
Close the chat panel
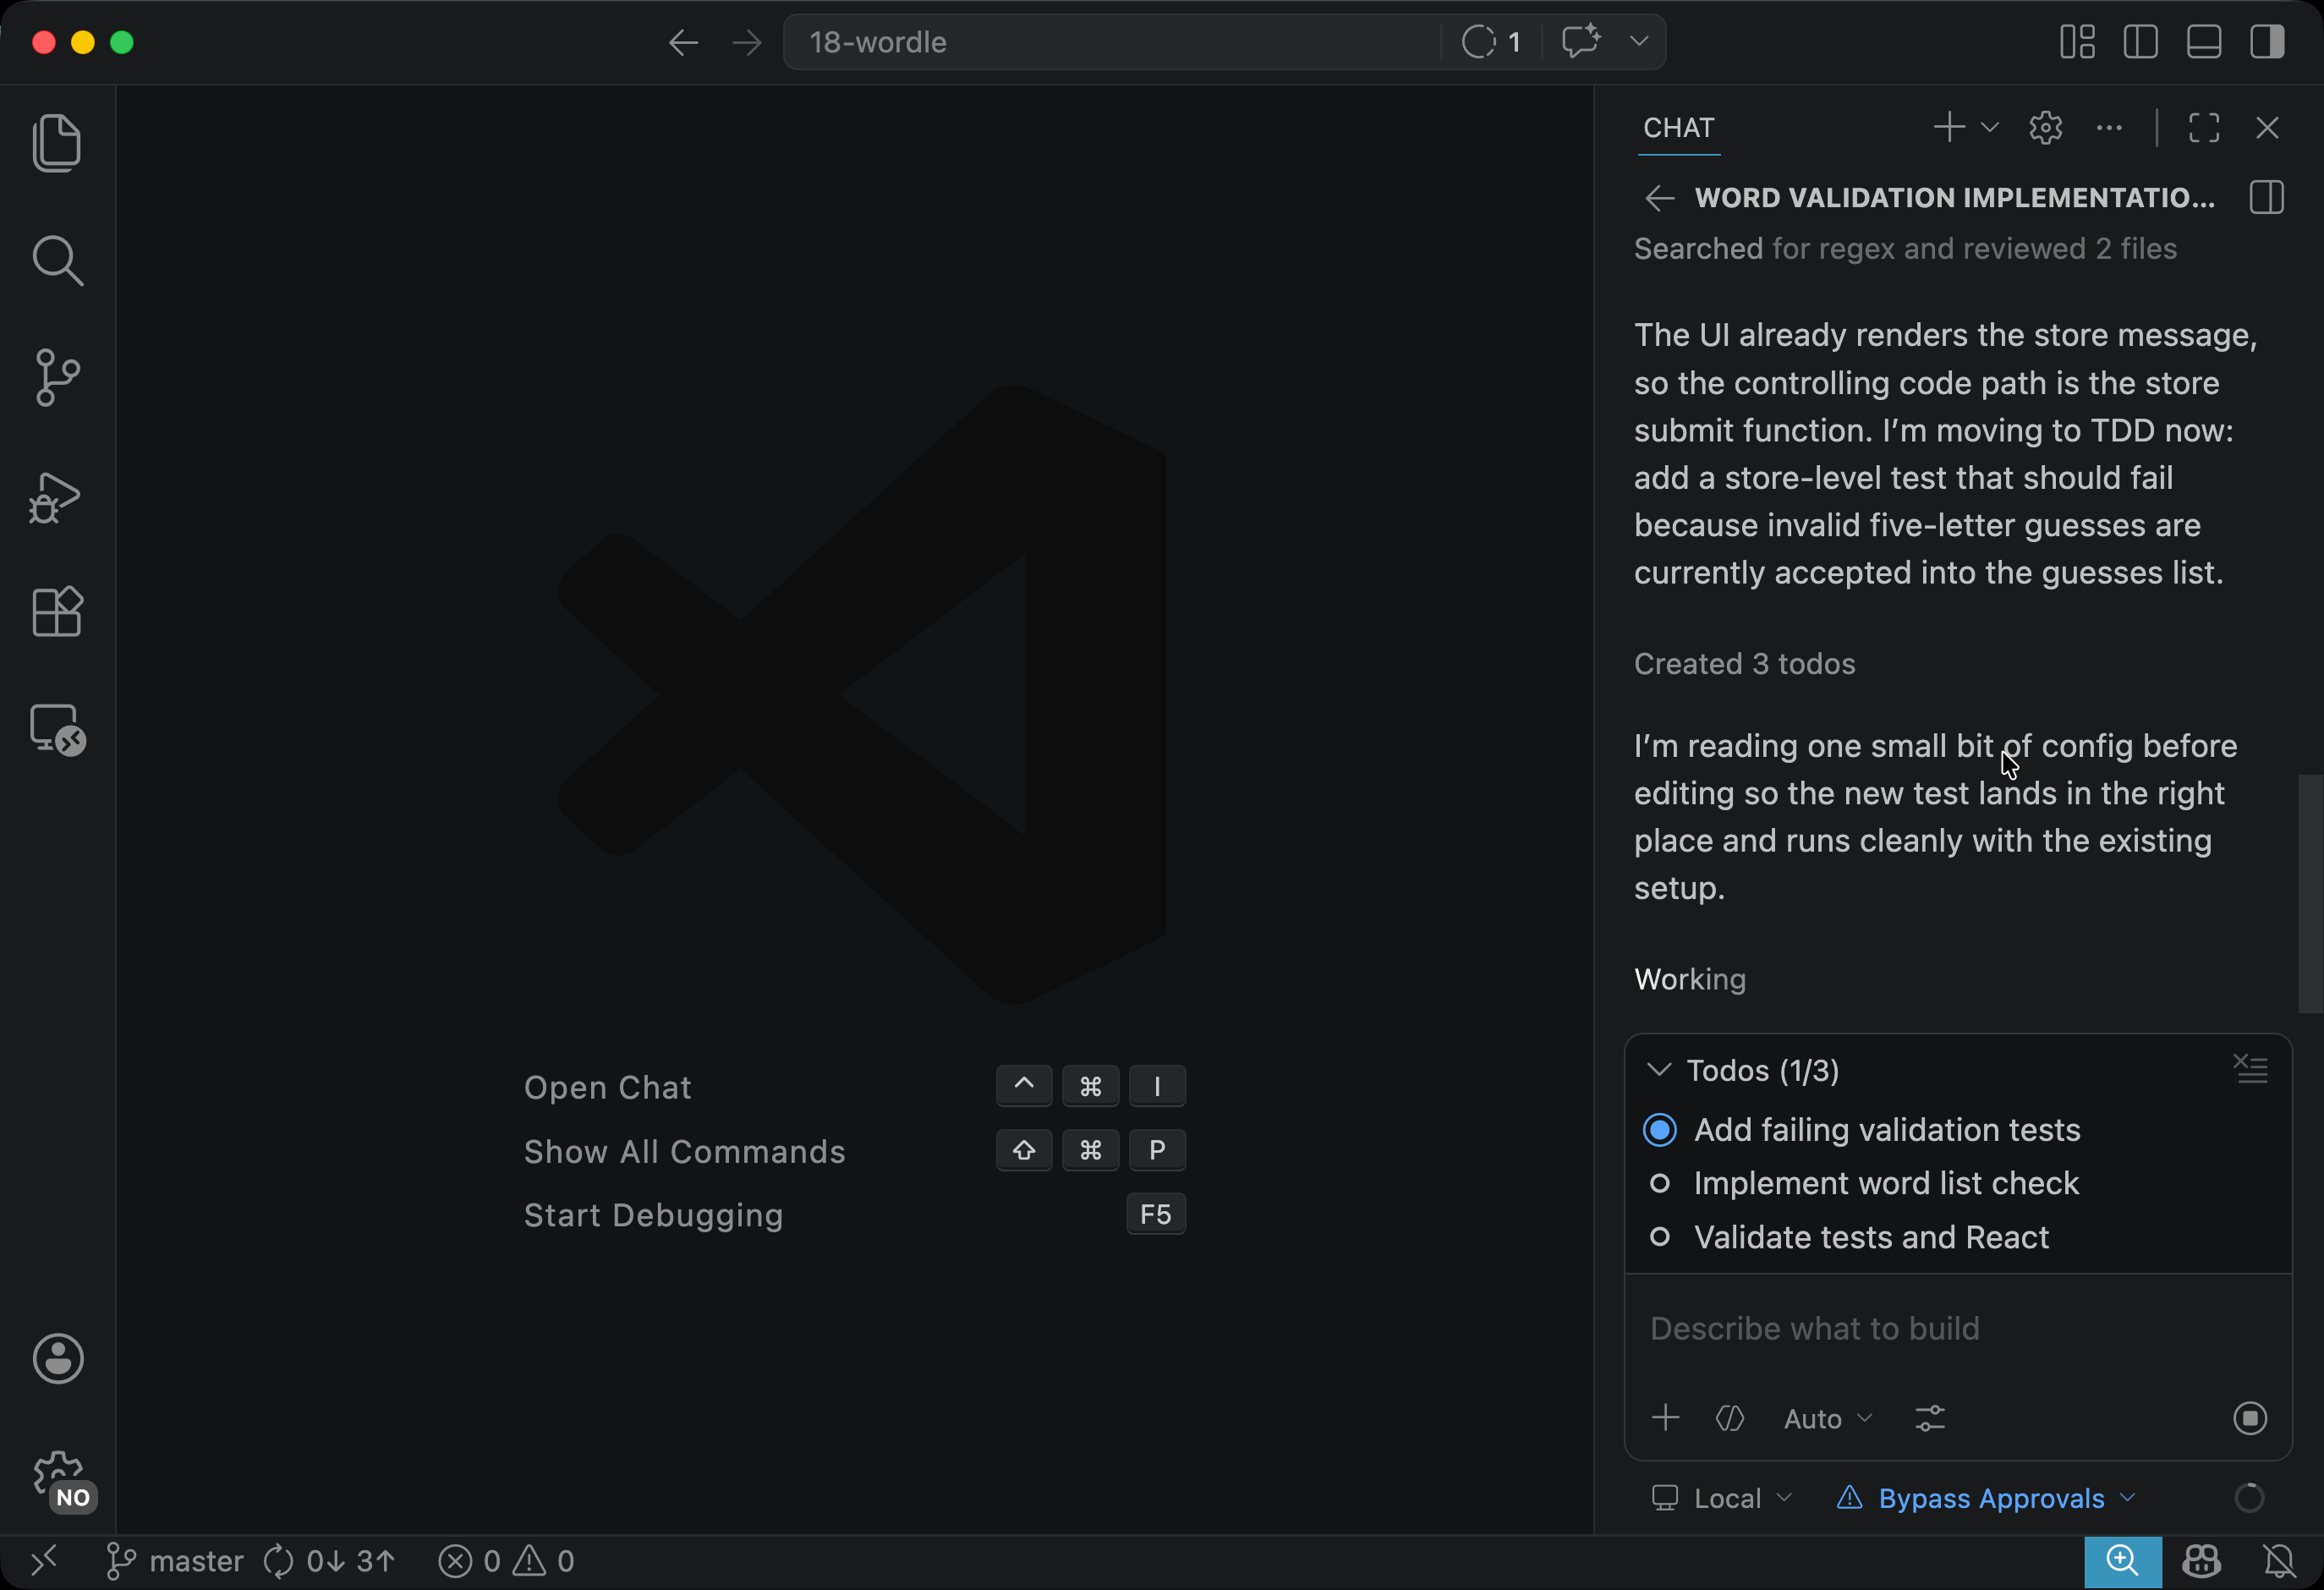[x=2267, y=128]
